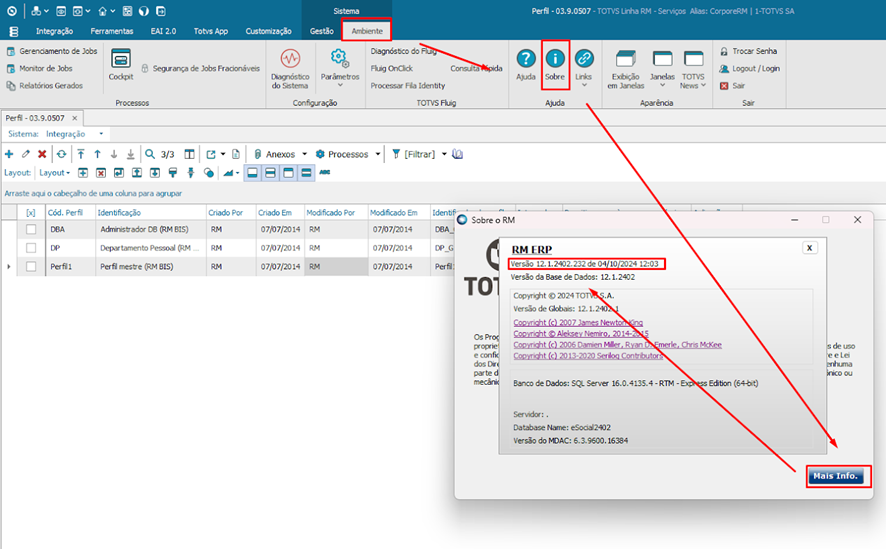Launch Diagnóstico do Sistema
The image size is (886, 549).
point(290,59)
